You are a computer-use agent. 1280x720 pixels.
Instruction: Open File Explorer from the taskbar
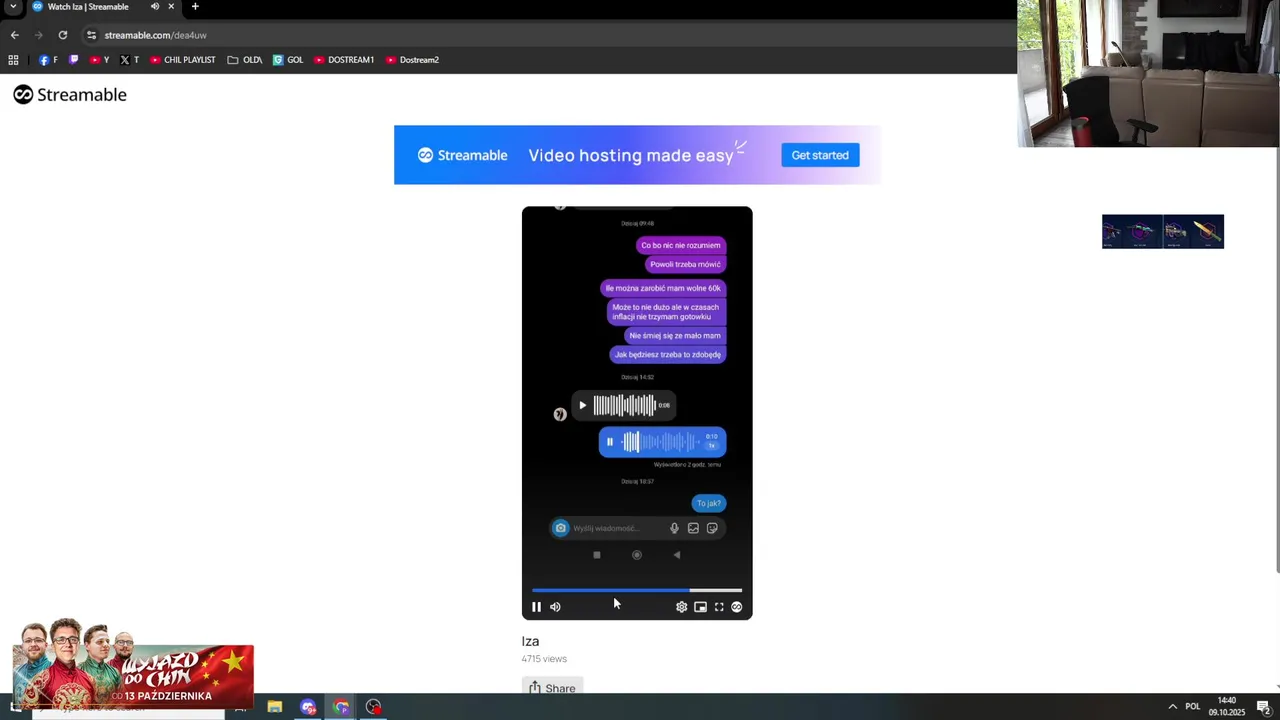275,707
